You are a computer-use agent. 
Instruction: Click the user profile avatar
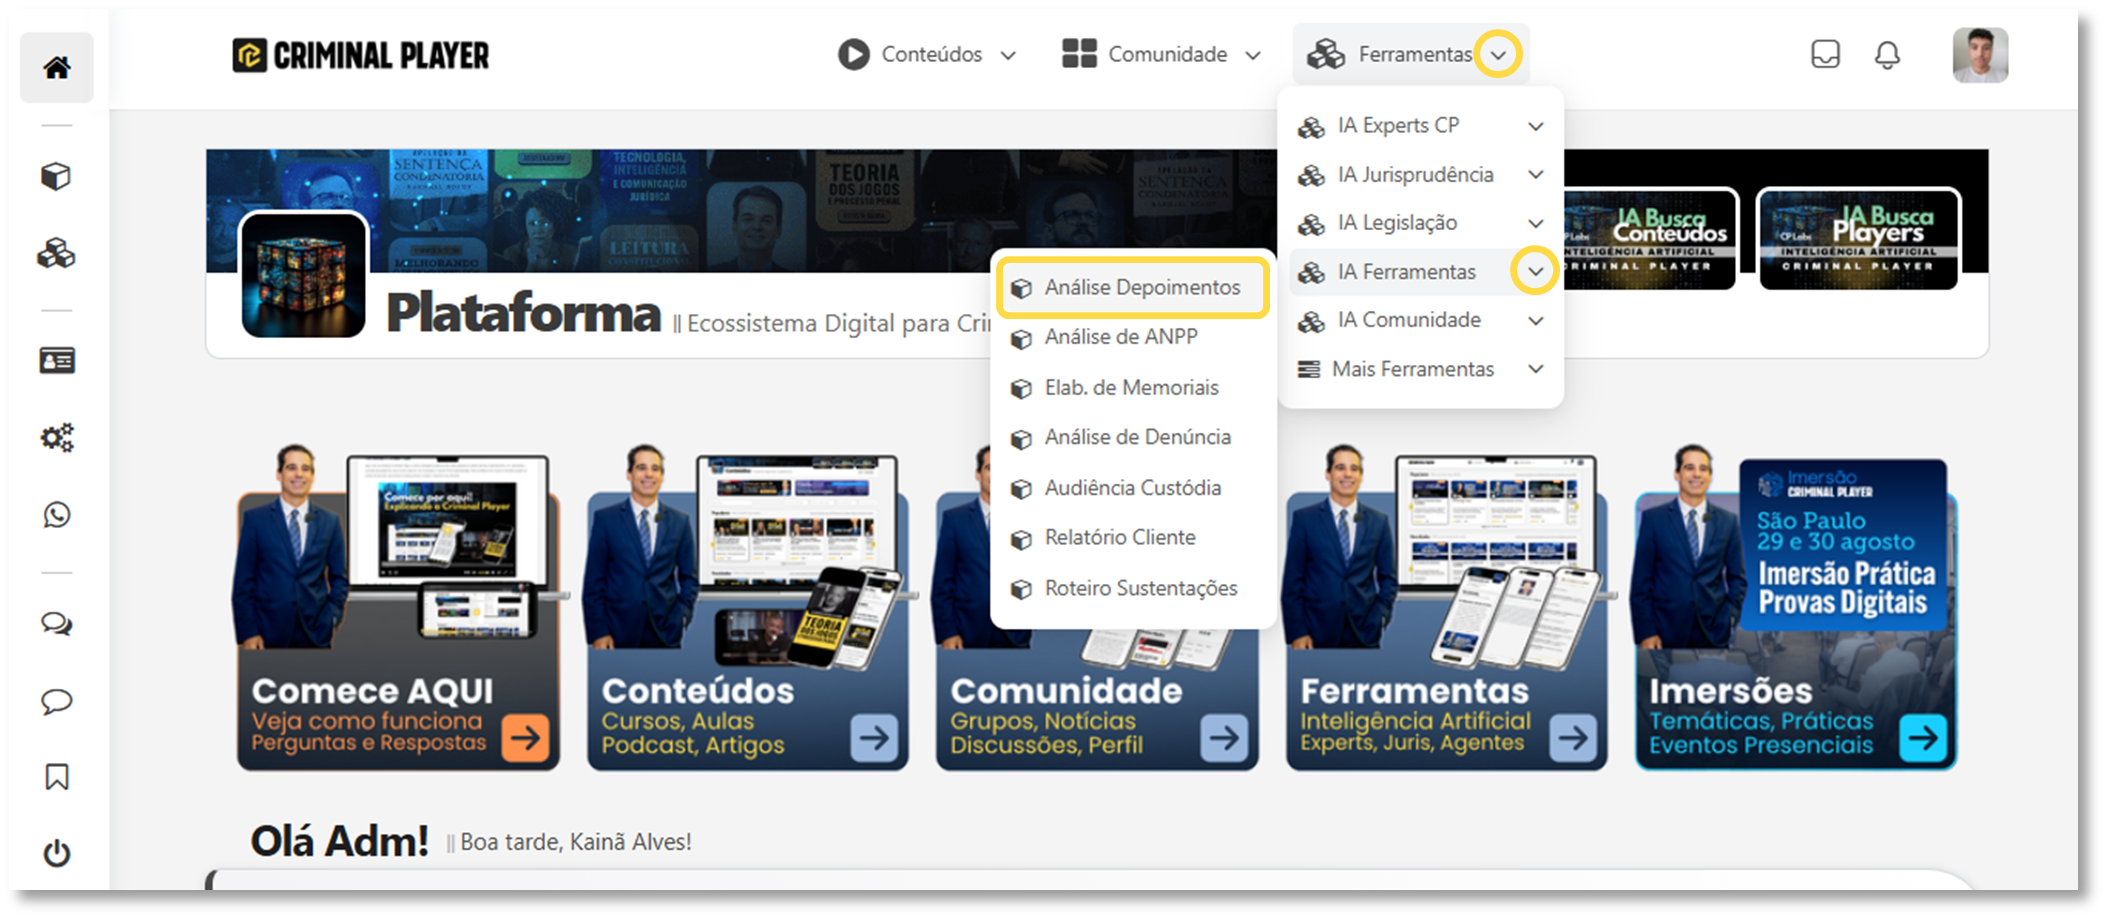(1979, 55)
